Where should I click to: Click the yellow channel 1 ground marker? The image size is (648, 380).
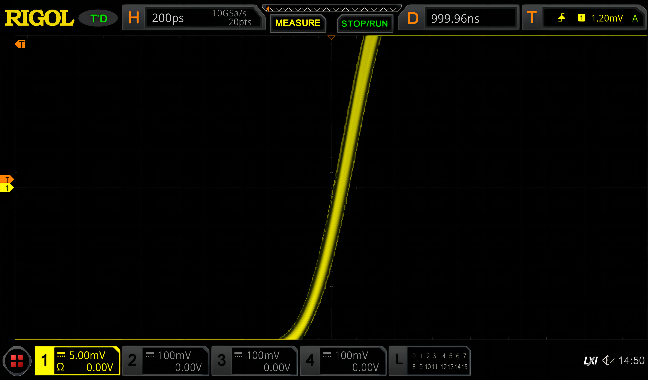click(7, 188)
